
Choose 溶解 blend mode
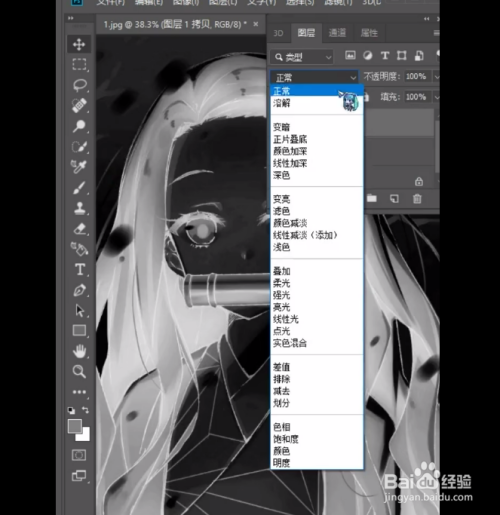(x=317, y=103)
